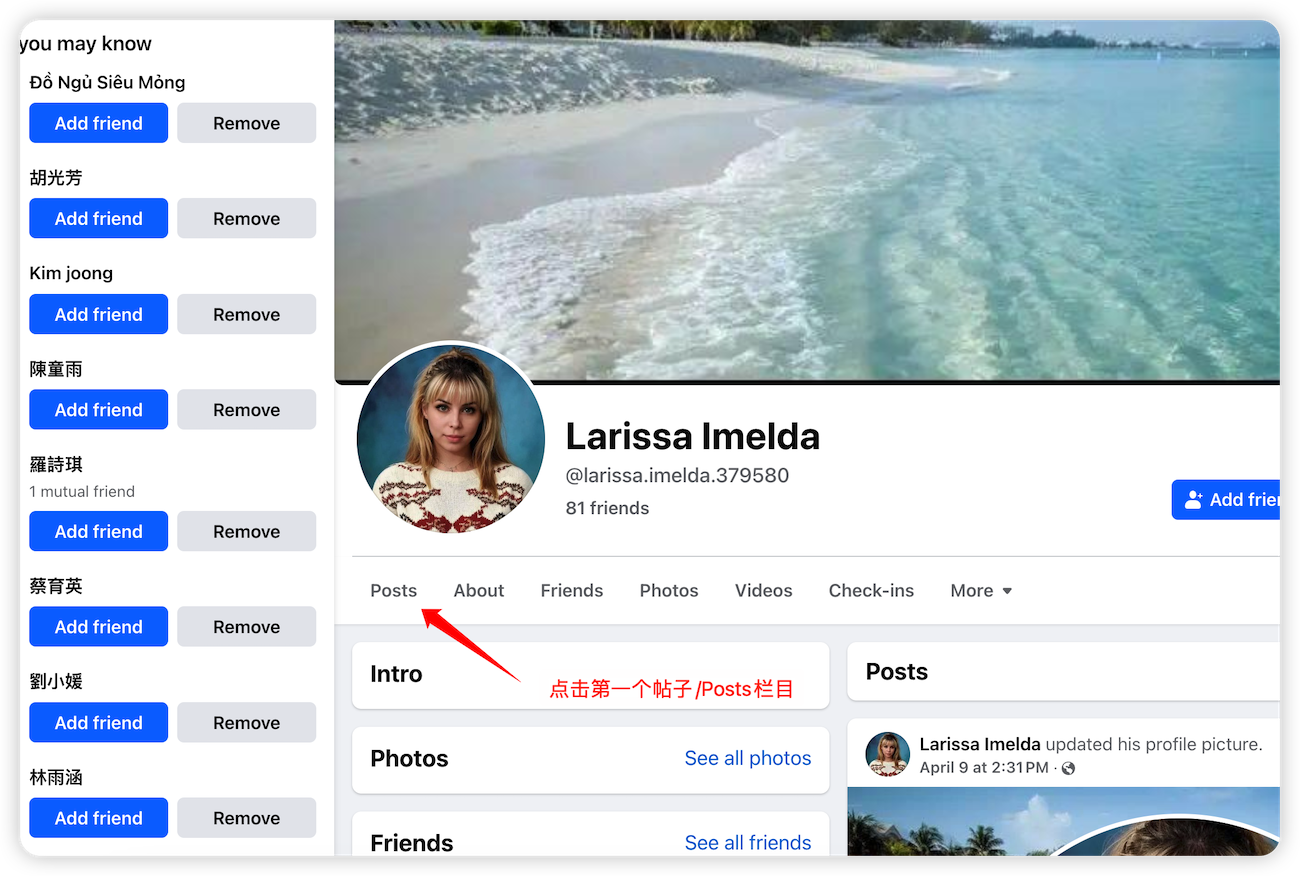
Task: Open the 81 friends count link
Action: [x=607, y=508]
